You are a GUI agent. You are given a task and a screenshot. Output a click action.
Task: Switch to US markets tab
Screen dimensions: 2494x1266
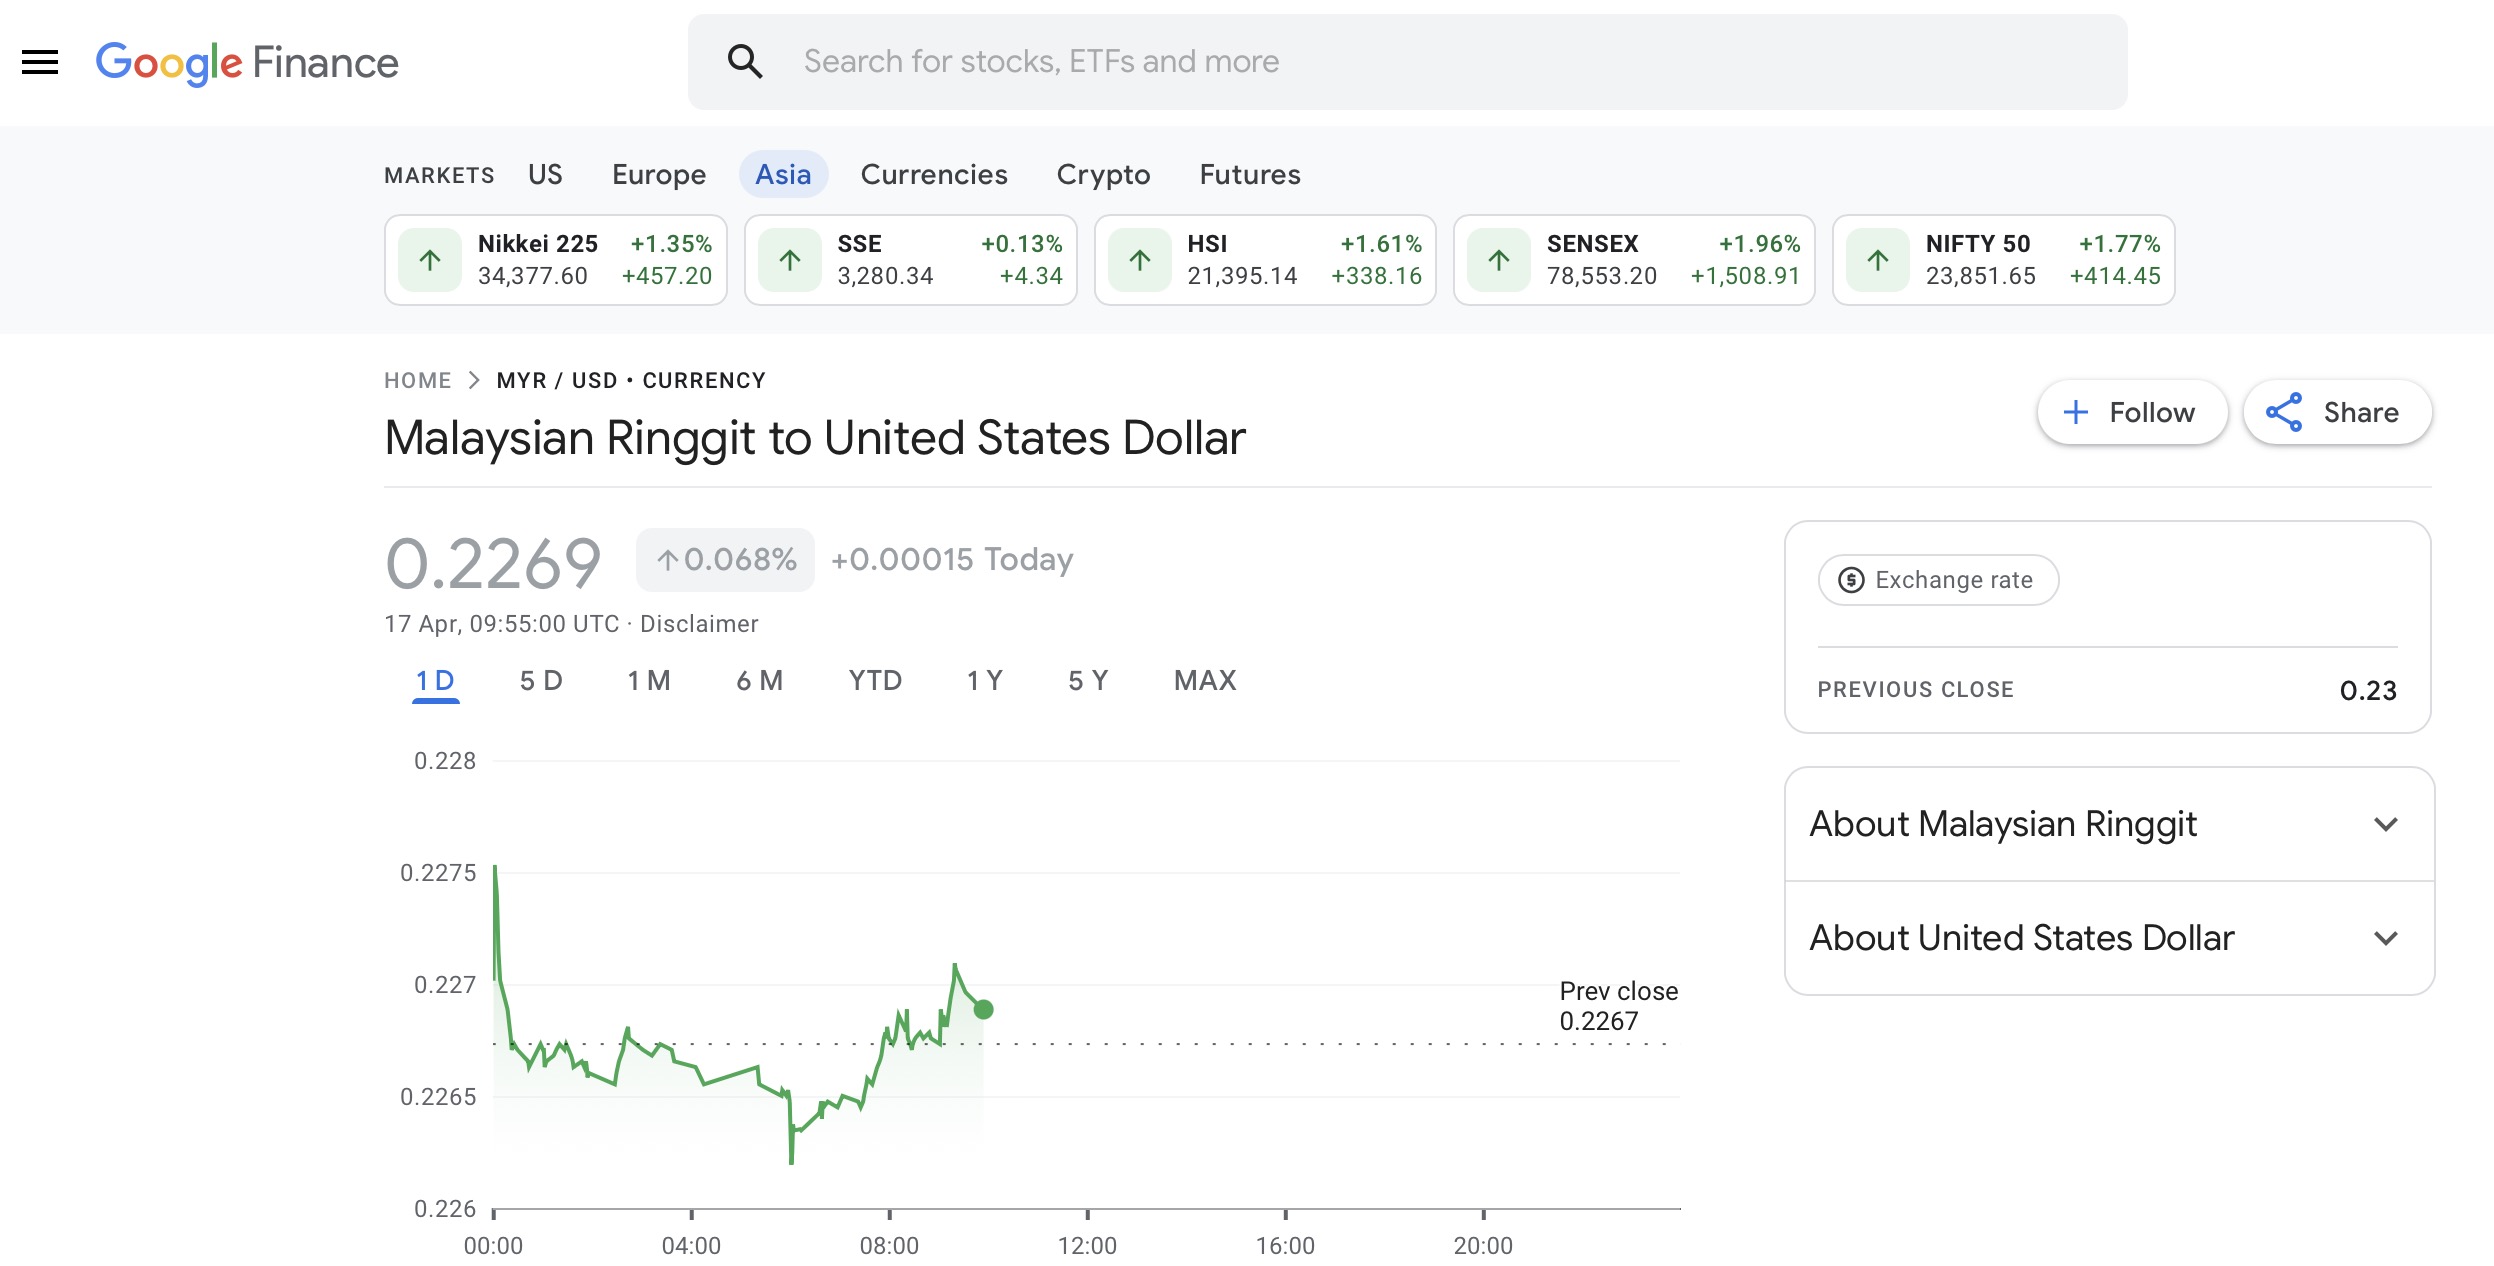click(x=545, y=174)
